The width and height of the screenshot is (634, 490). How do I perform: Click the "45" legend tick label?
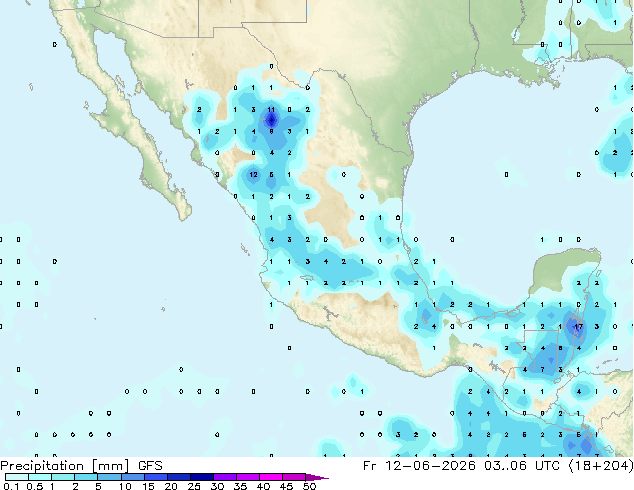(x=286, y=486)
